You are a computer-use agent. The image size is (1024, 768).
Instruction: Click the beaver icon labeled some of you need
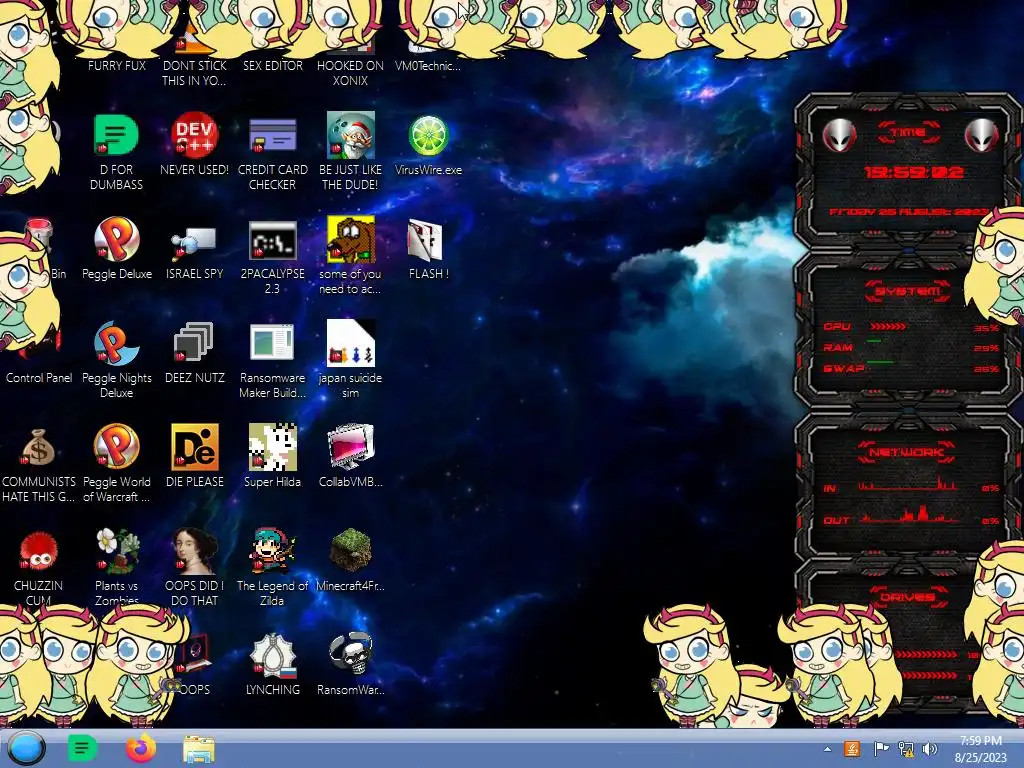tap(351, 239)
